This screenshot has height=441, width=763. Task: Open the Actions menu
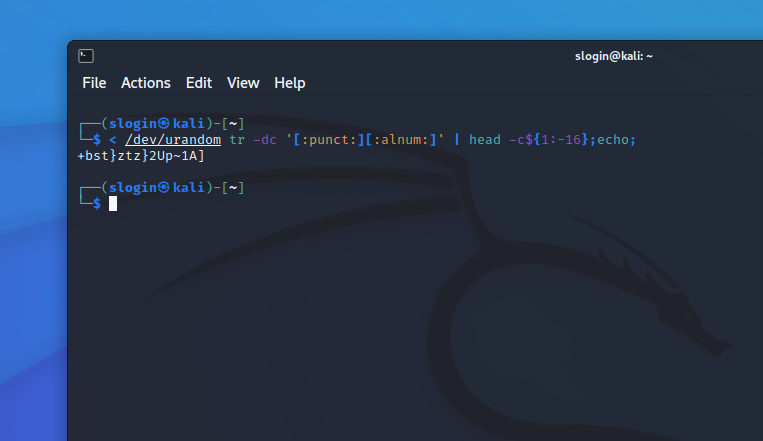[x=145, y=83]
